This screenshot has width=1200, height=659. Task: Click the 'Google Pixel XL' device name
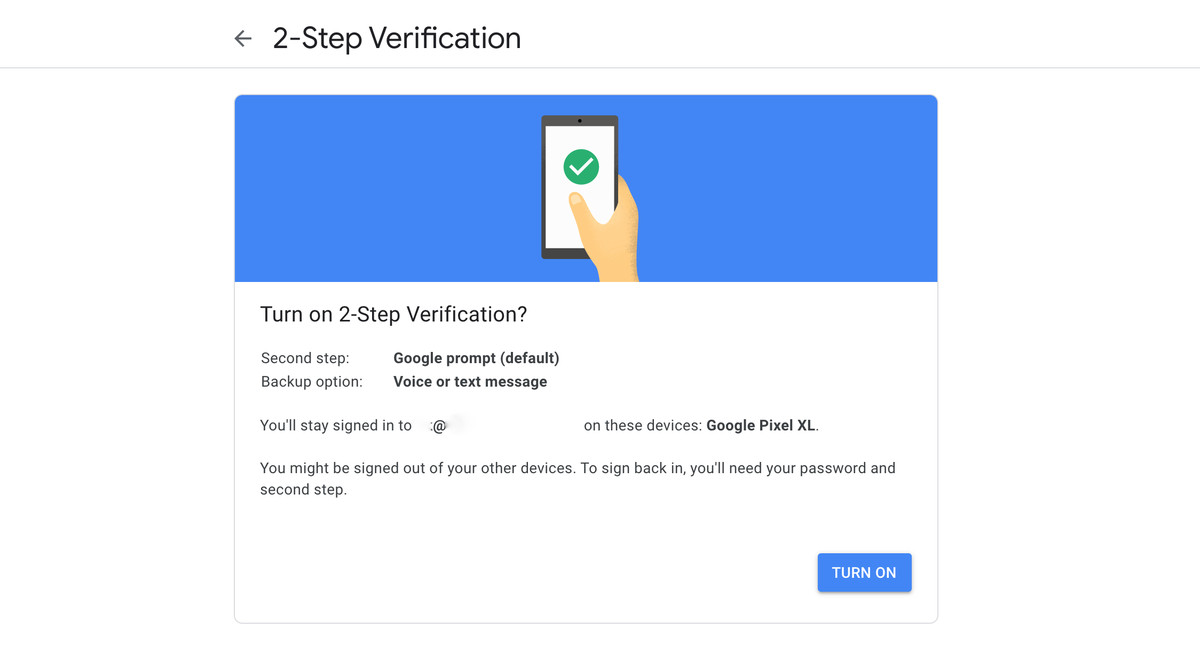pos(761,425)
